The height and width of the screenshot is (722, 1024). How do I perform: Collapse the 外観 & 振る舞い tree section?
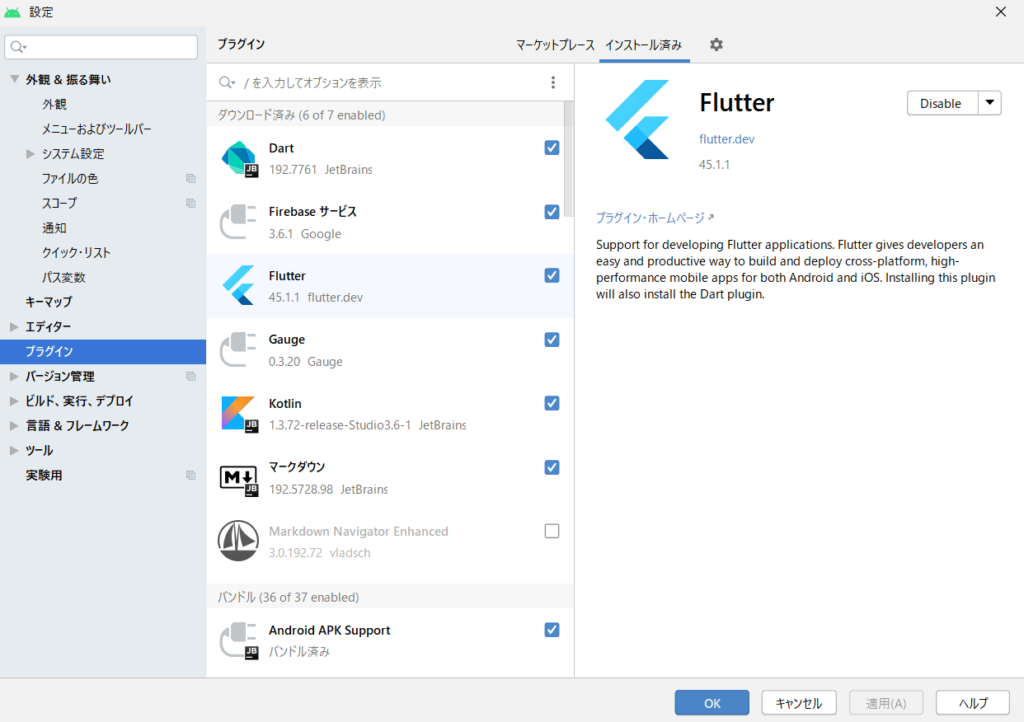(x=14, y=79)
